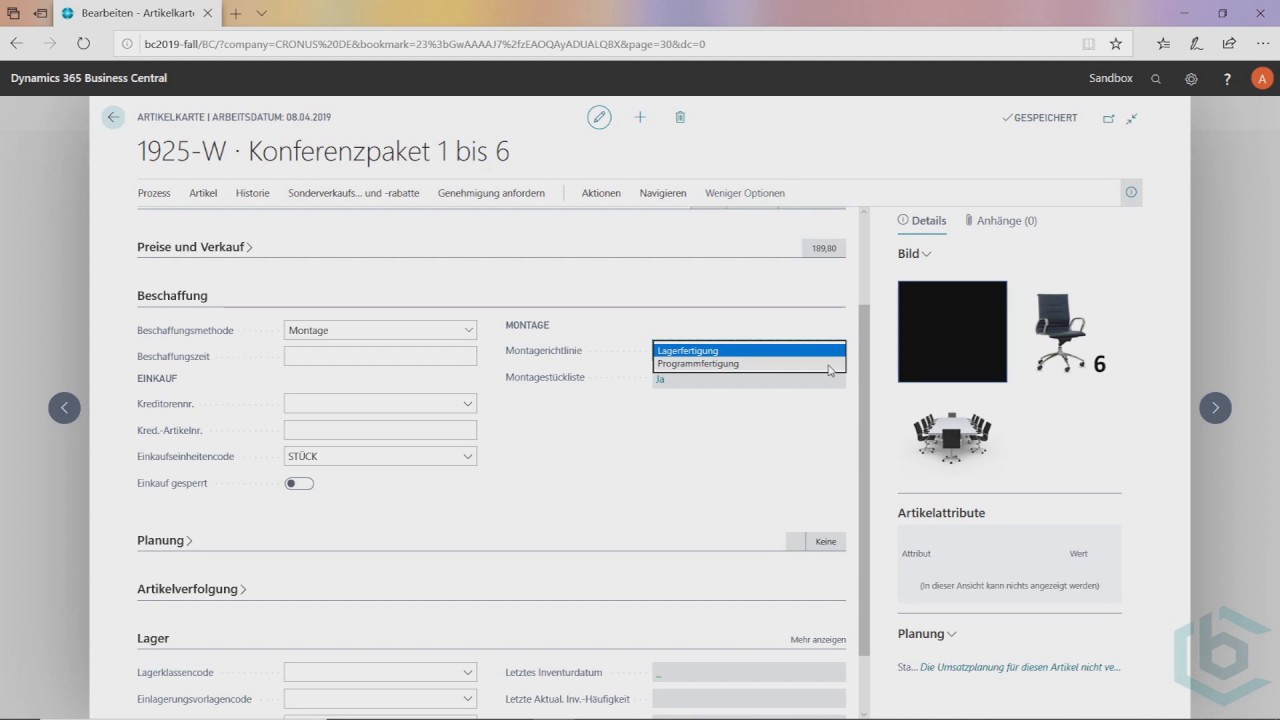Viewport: 1280px width, 720px height.
Task: Click Beschaffungszeit input field
Action: click(x=380, y=356)
